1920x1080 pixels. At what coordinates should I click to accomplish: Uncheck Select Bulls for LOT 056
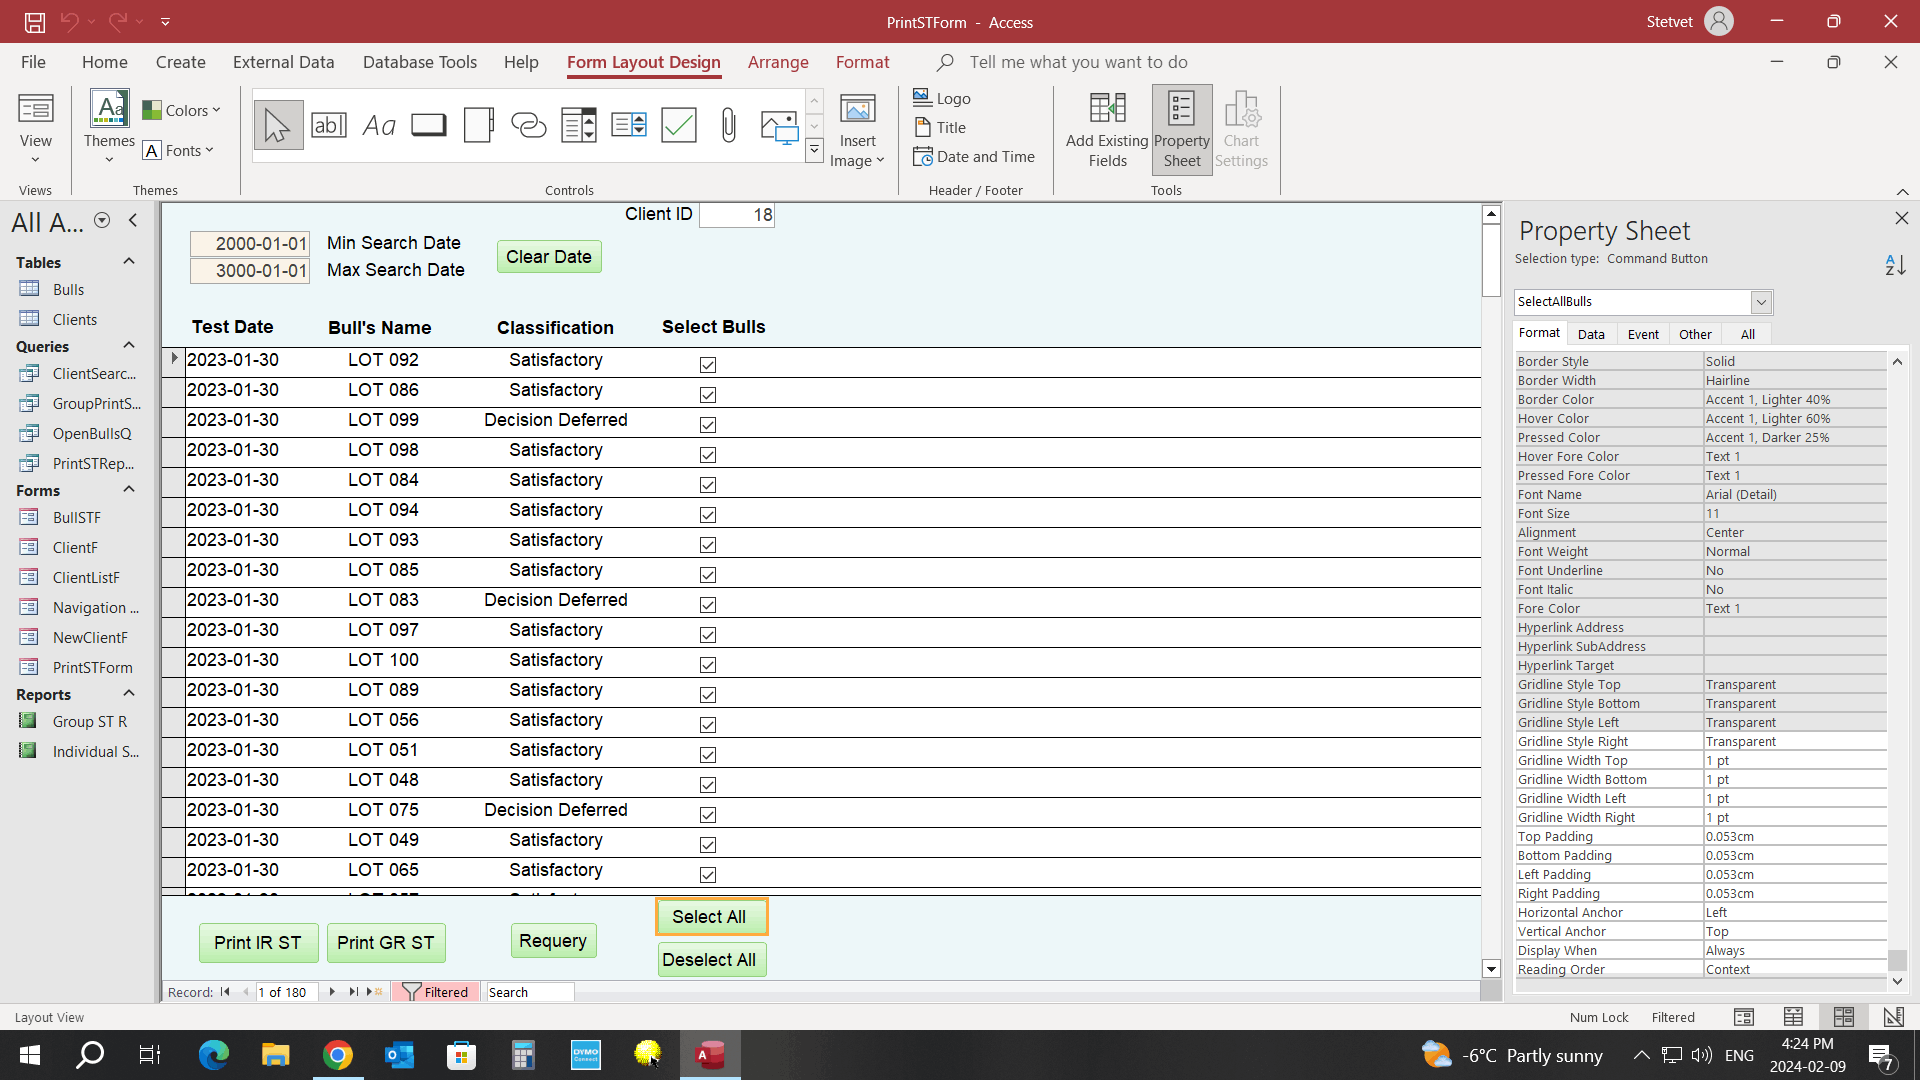[x=708, y=725]
